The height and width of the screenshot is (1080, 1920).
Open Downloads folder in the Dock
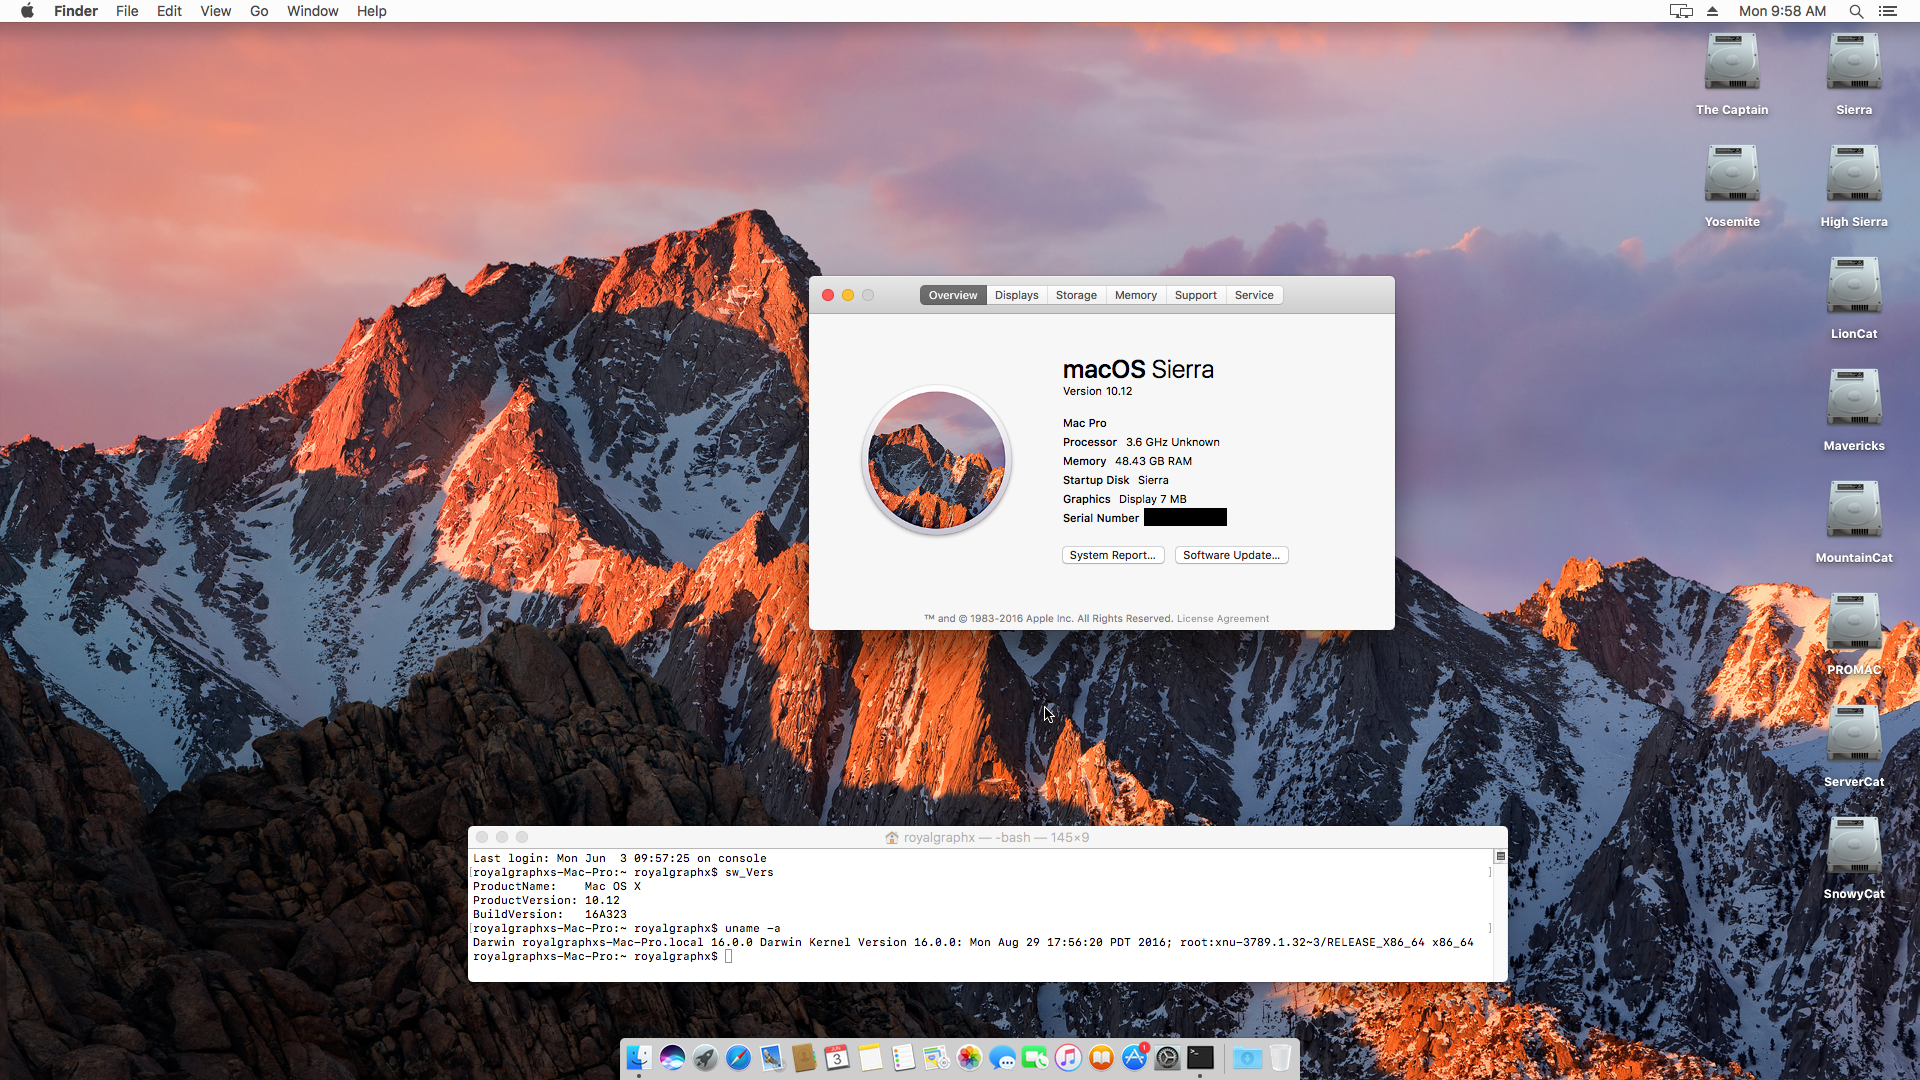click(1247, 1057)
